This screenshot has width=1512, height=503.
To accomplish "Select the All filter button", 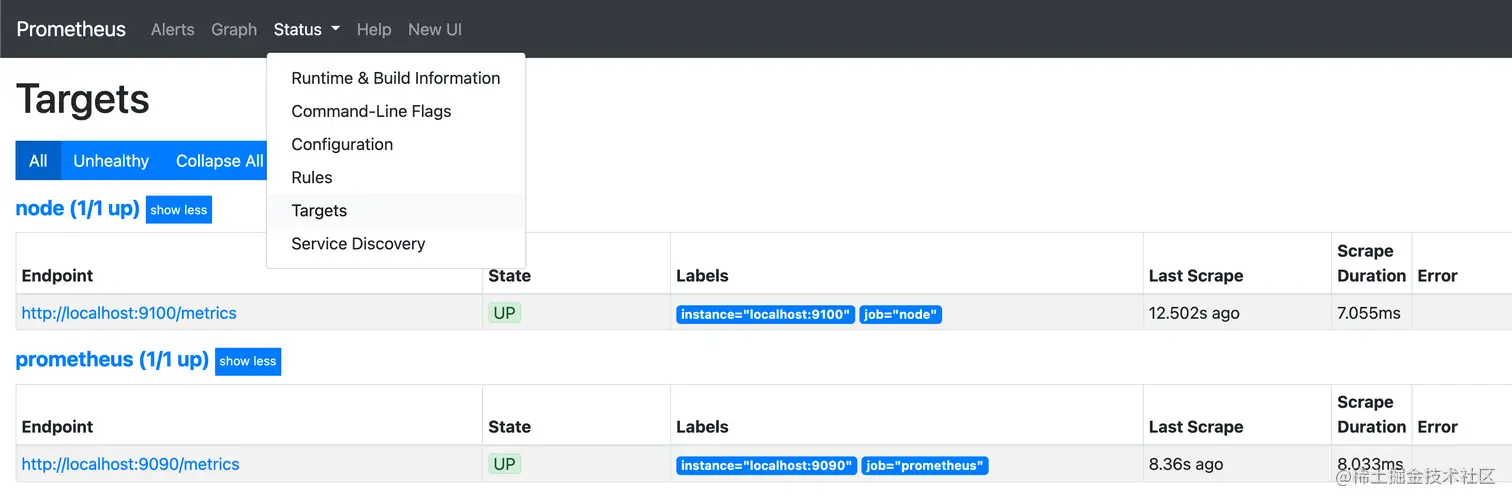I will point(38,161).
